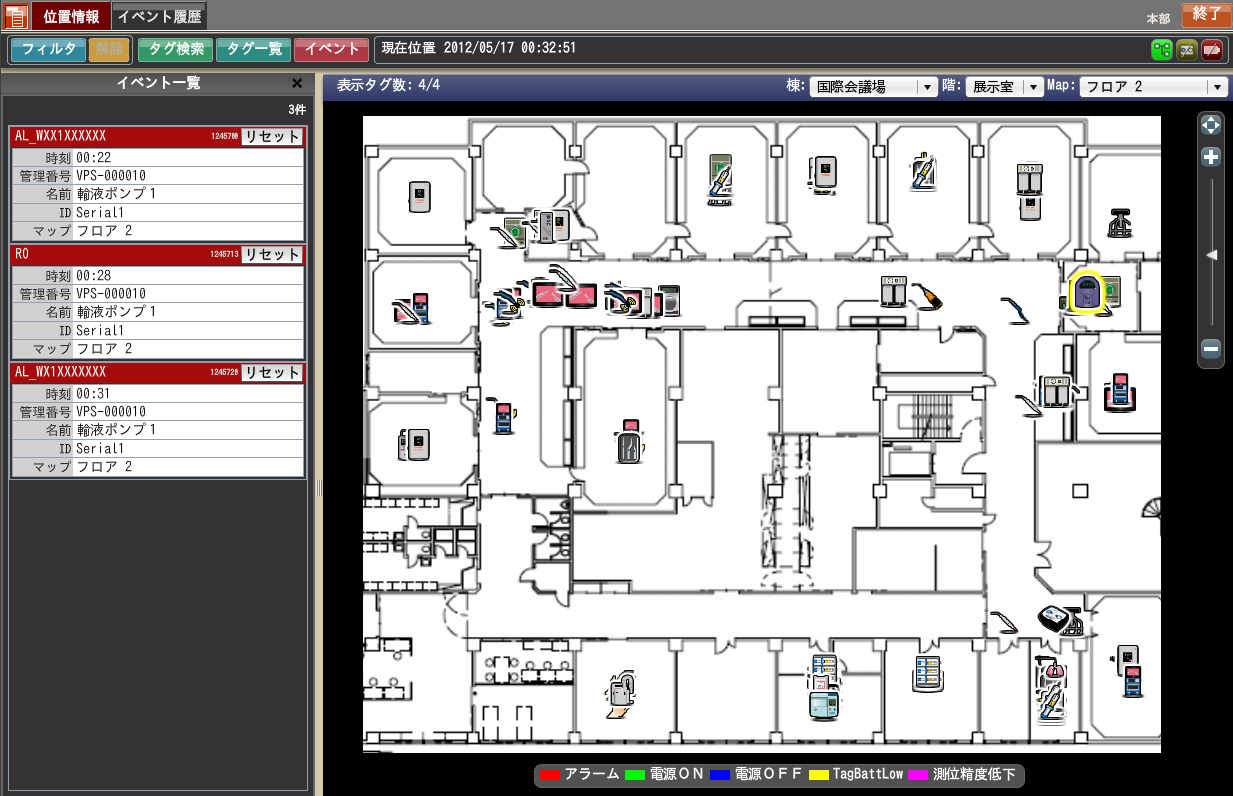Switch to the イベント履歴 tab
Screen dimensions: 1233x796
click(158, 17)
